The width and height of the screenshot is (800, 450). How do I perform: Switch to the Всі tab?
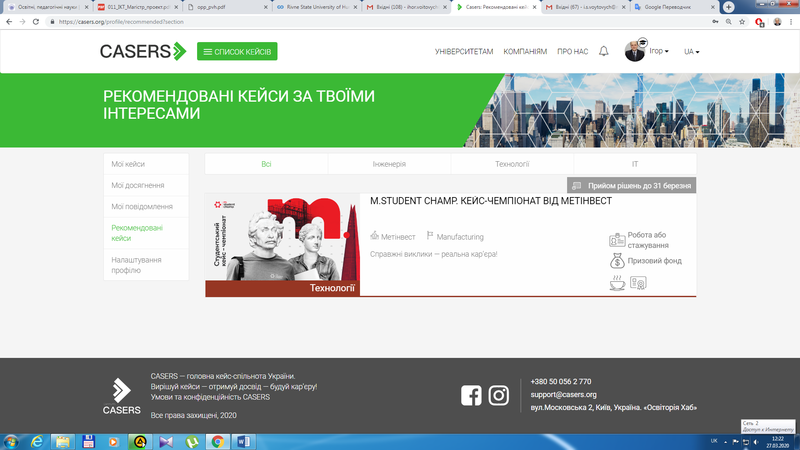click(x=266, y=164)
